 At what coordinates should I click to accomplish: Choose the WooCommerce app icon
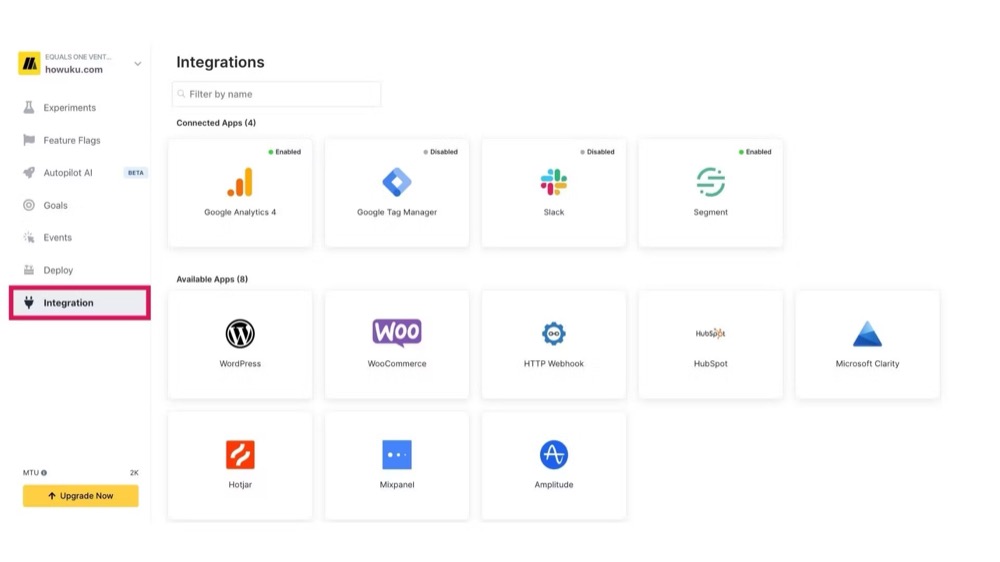397,332
